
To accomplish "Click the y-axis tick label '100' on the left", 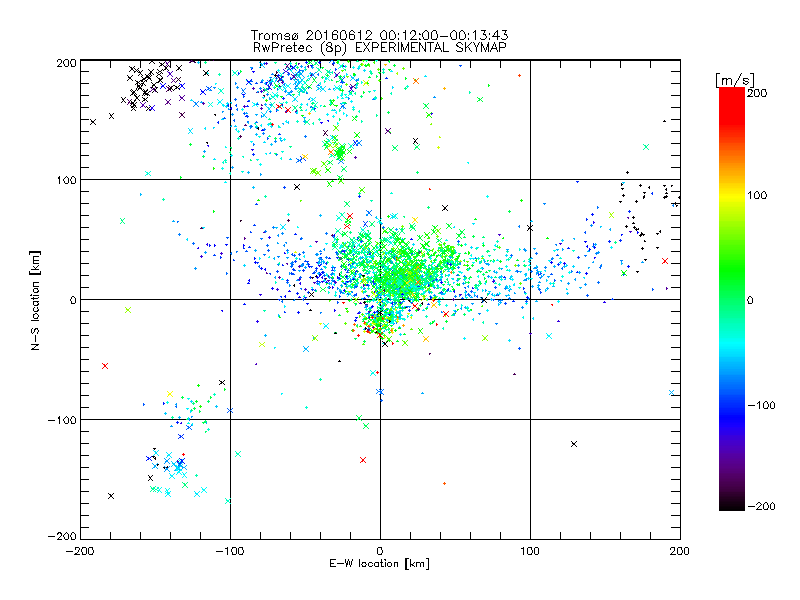I will (x=66, y=180).
